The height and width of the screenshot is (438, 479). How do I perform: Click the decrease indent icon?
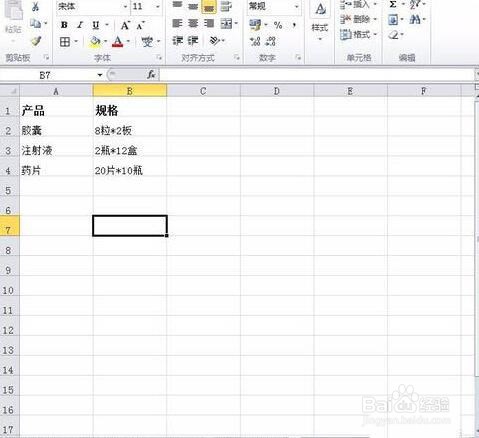pos(177,41)
